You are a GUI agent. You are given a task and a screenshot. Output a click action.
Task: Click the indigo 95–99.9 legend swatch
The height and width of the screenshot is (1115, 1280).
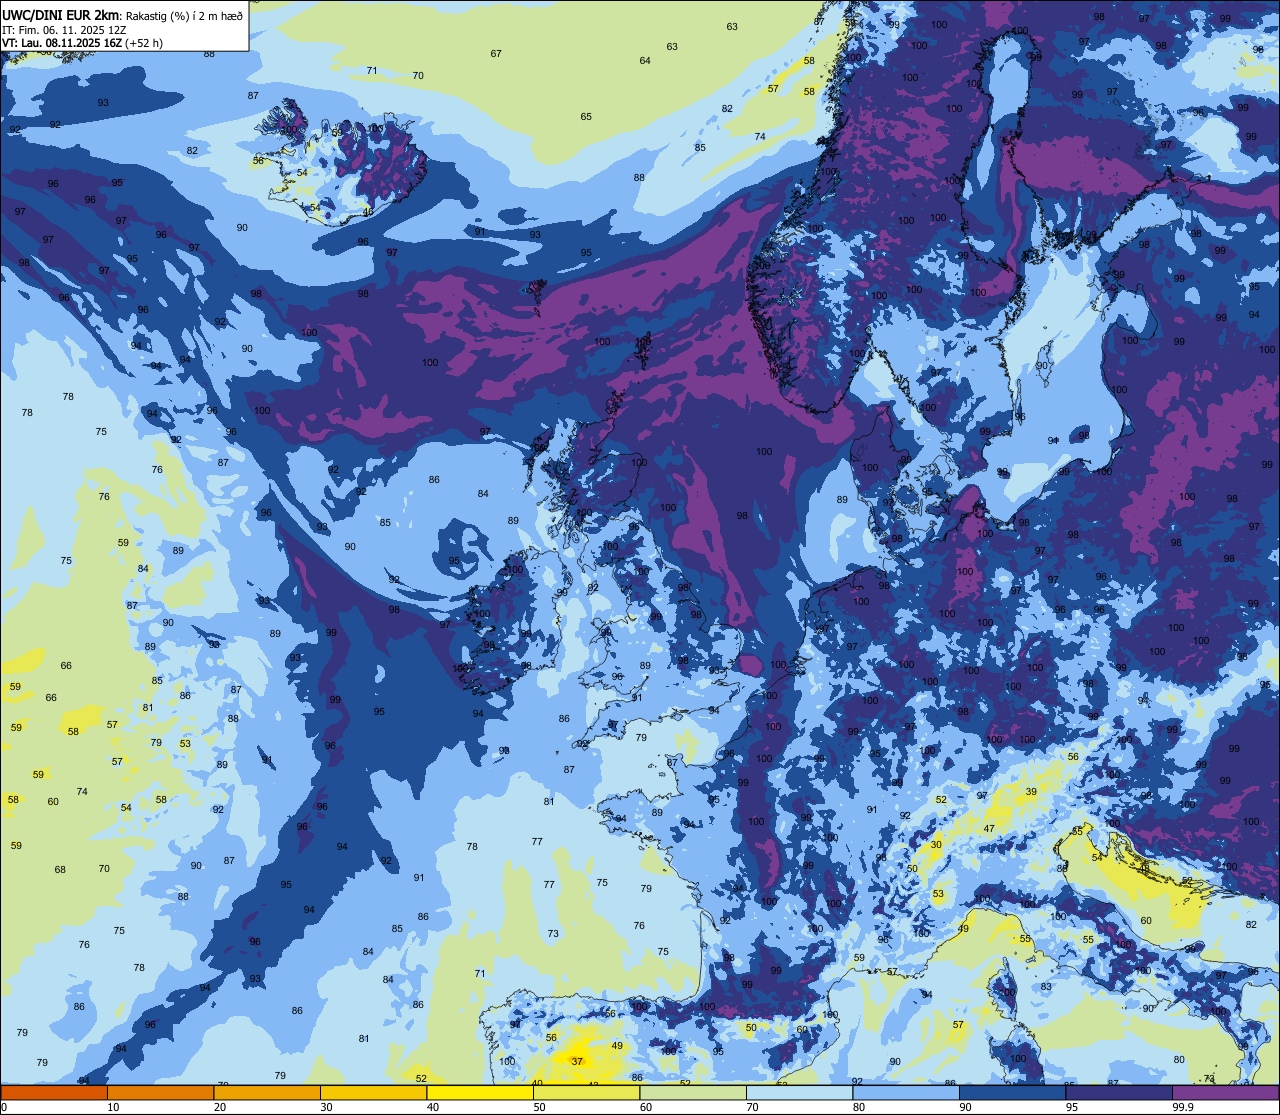pyautogui.click(x=1119, y=1092)
